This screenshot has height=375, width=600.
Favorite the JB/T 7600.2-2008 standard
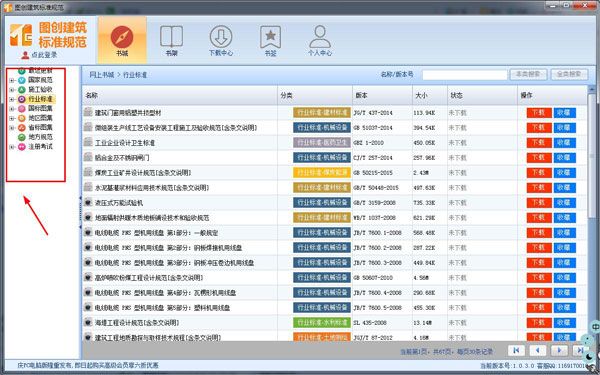(564, 248)
